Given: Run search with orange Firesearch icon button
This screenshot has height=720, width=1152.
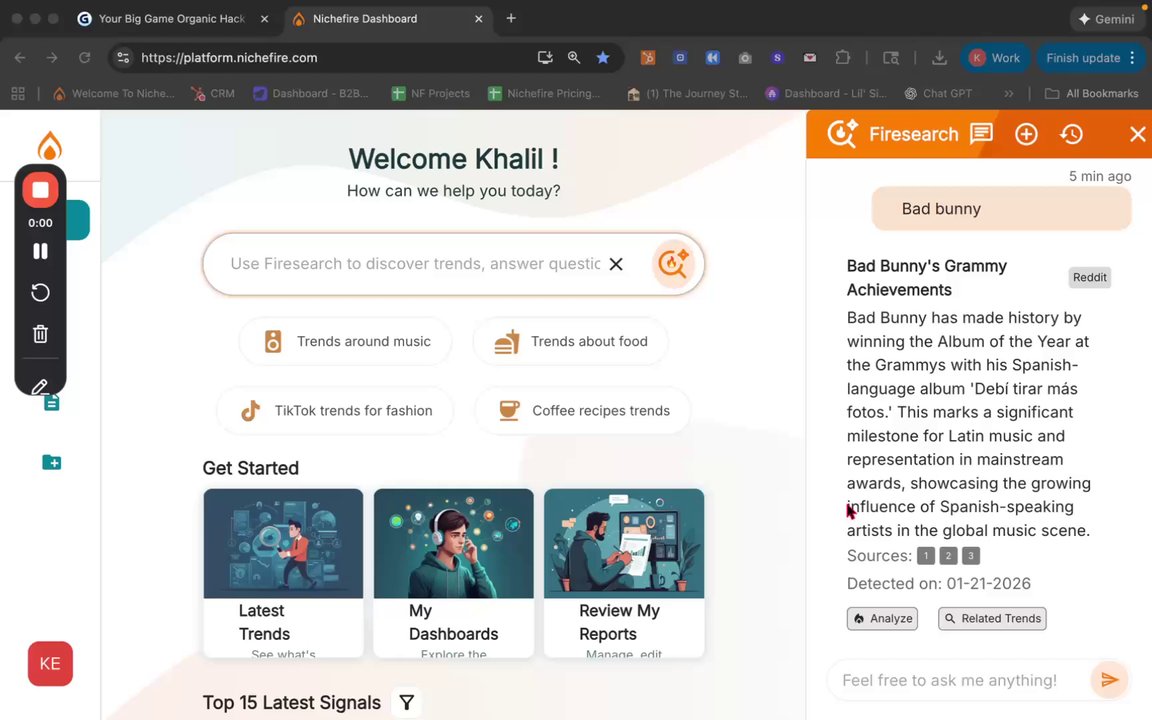Looking at the screenshot, I should (x=673, y=264).
